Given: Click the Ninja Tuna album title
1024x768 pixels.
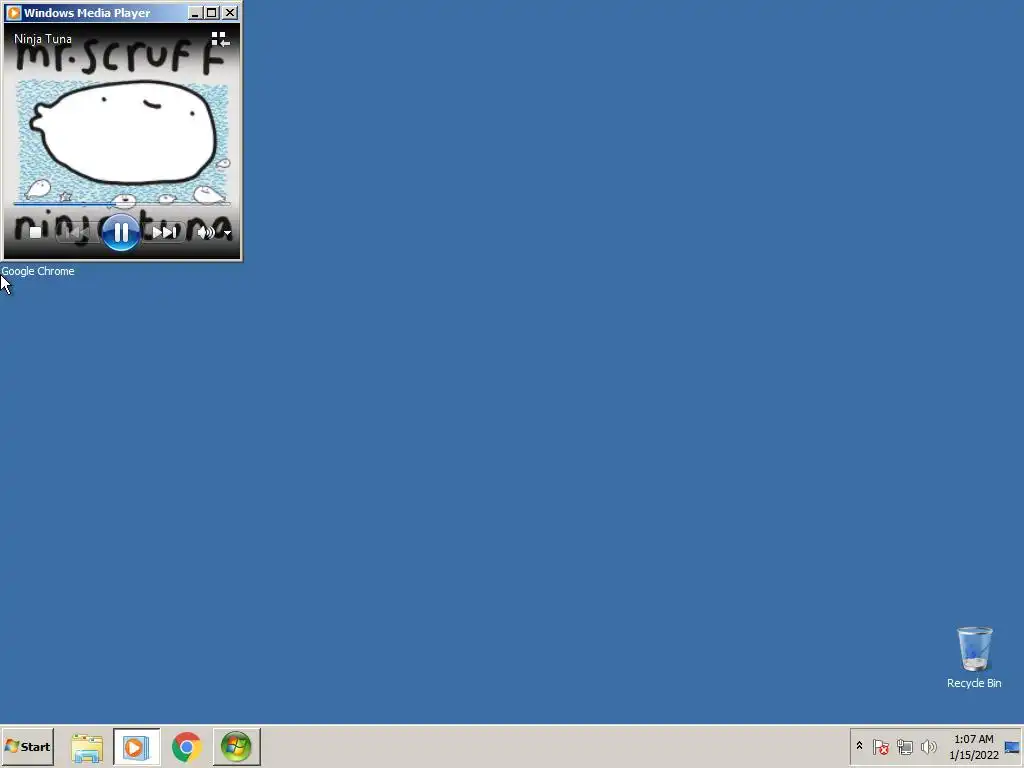Looking at the screenshot, I should [43, 39].
